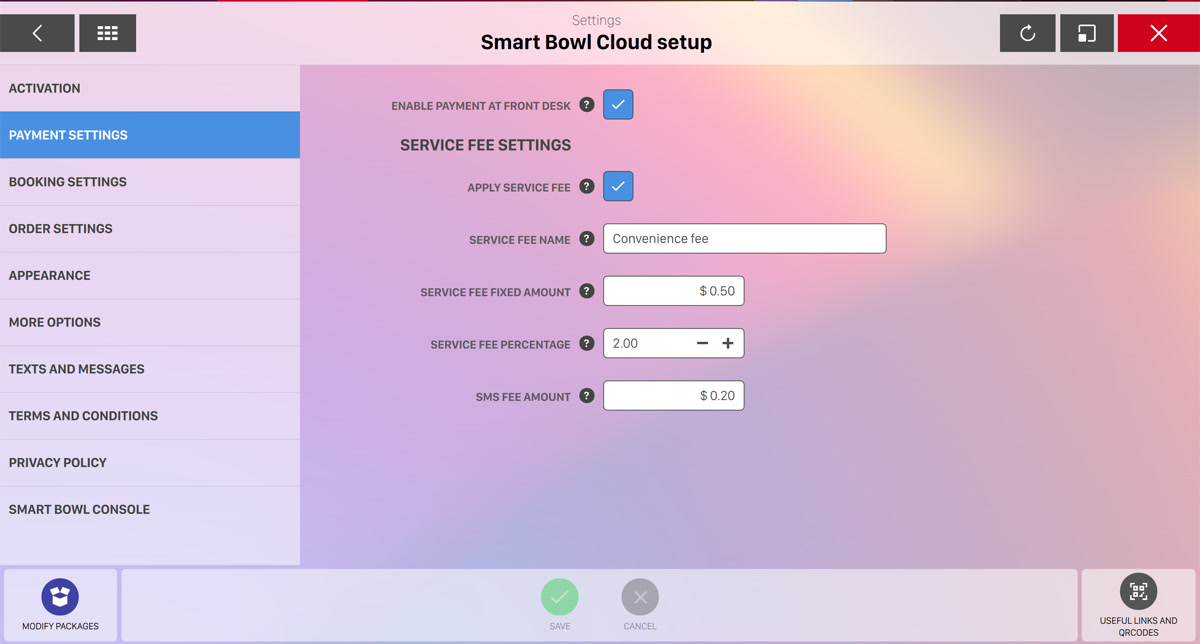The height and width of the screenshot is (644, 1200).
Task: Click help icon next to SMS Fee Amount
Action: (x=587, y=396)
